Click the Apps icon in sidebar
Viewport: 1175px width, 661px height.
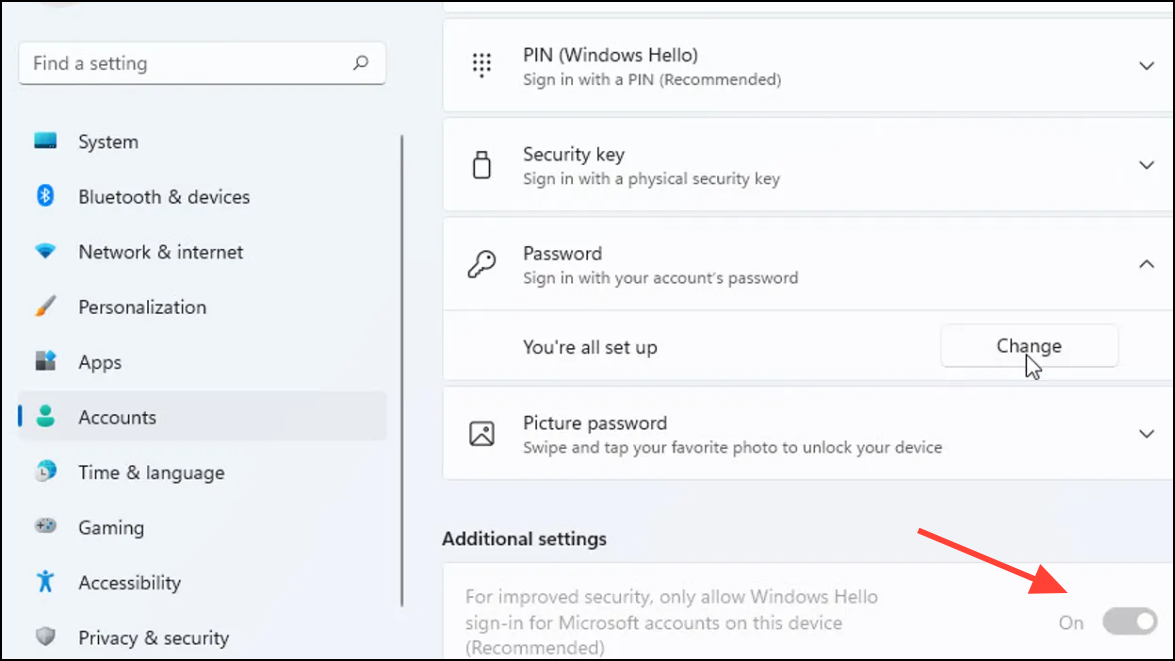[45, 362]
